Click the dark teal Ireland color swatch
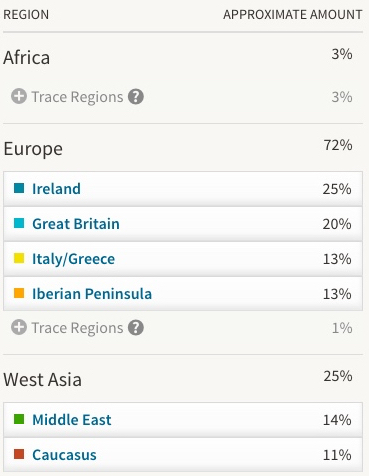Viewport: 369px width, 476px height. tap(19, 188)
